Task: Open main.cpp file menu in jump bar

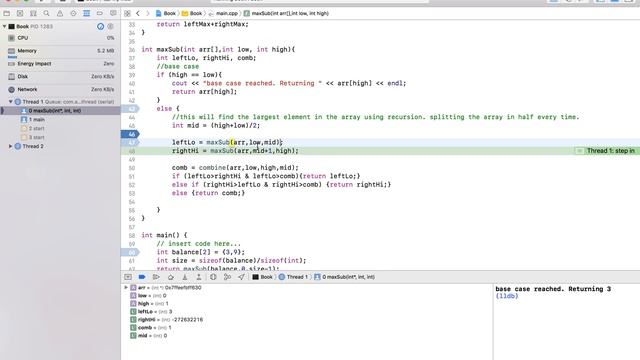Action: point(223,13)
